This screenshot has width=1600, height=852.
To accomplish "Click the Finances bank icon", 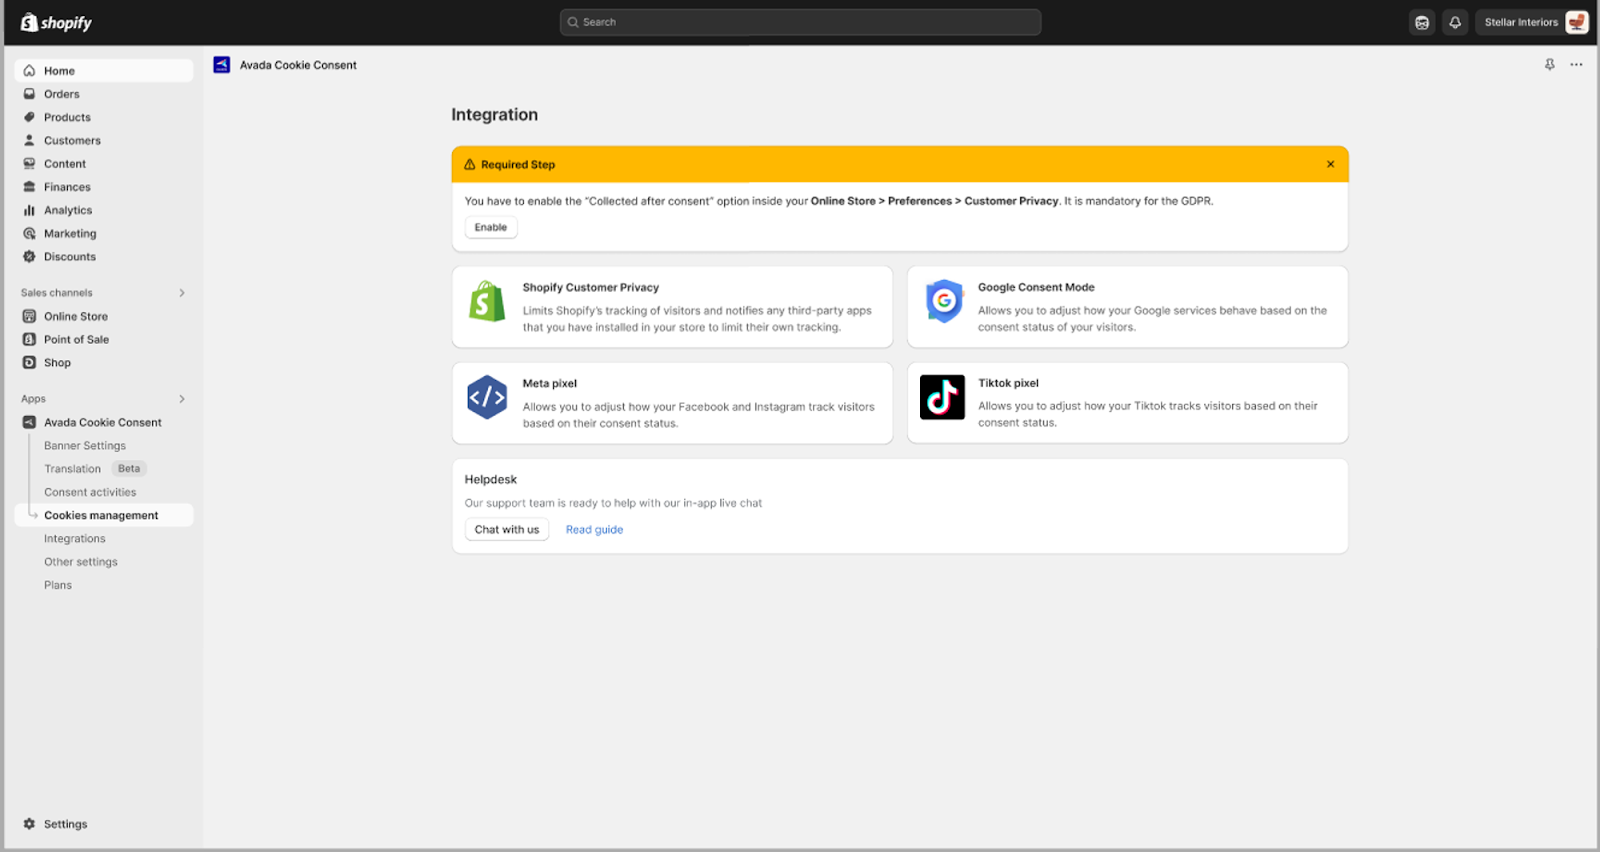I will coord(29,187).
